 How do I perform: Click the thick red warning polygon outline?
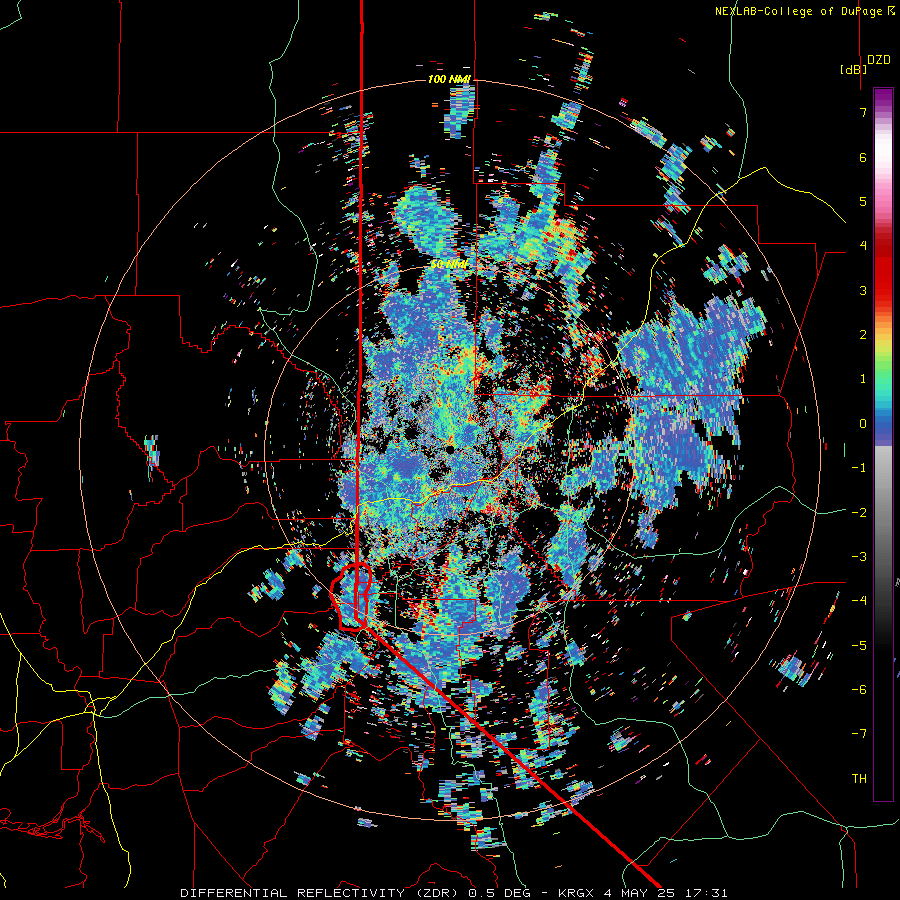tap(351, 597)
